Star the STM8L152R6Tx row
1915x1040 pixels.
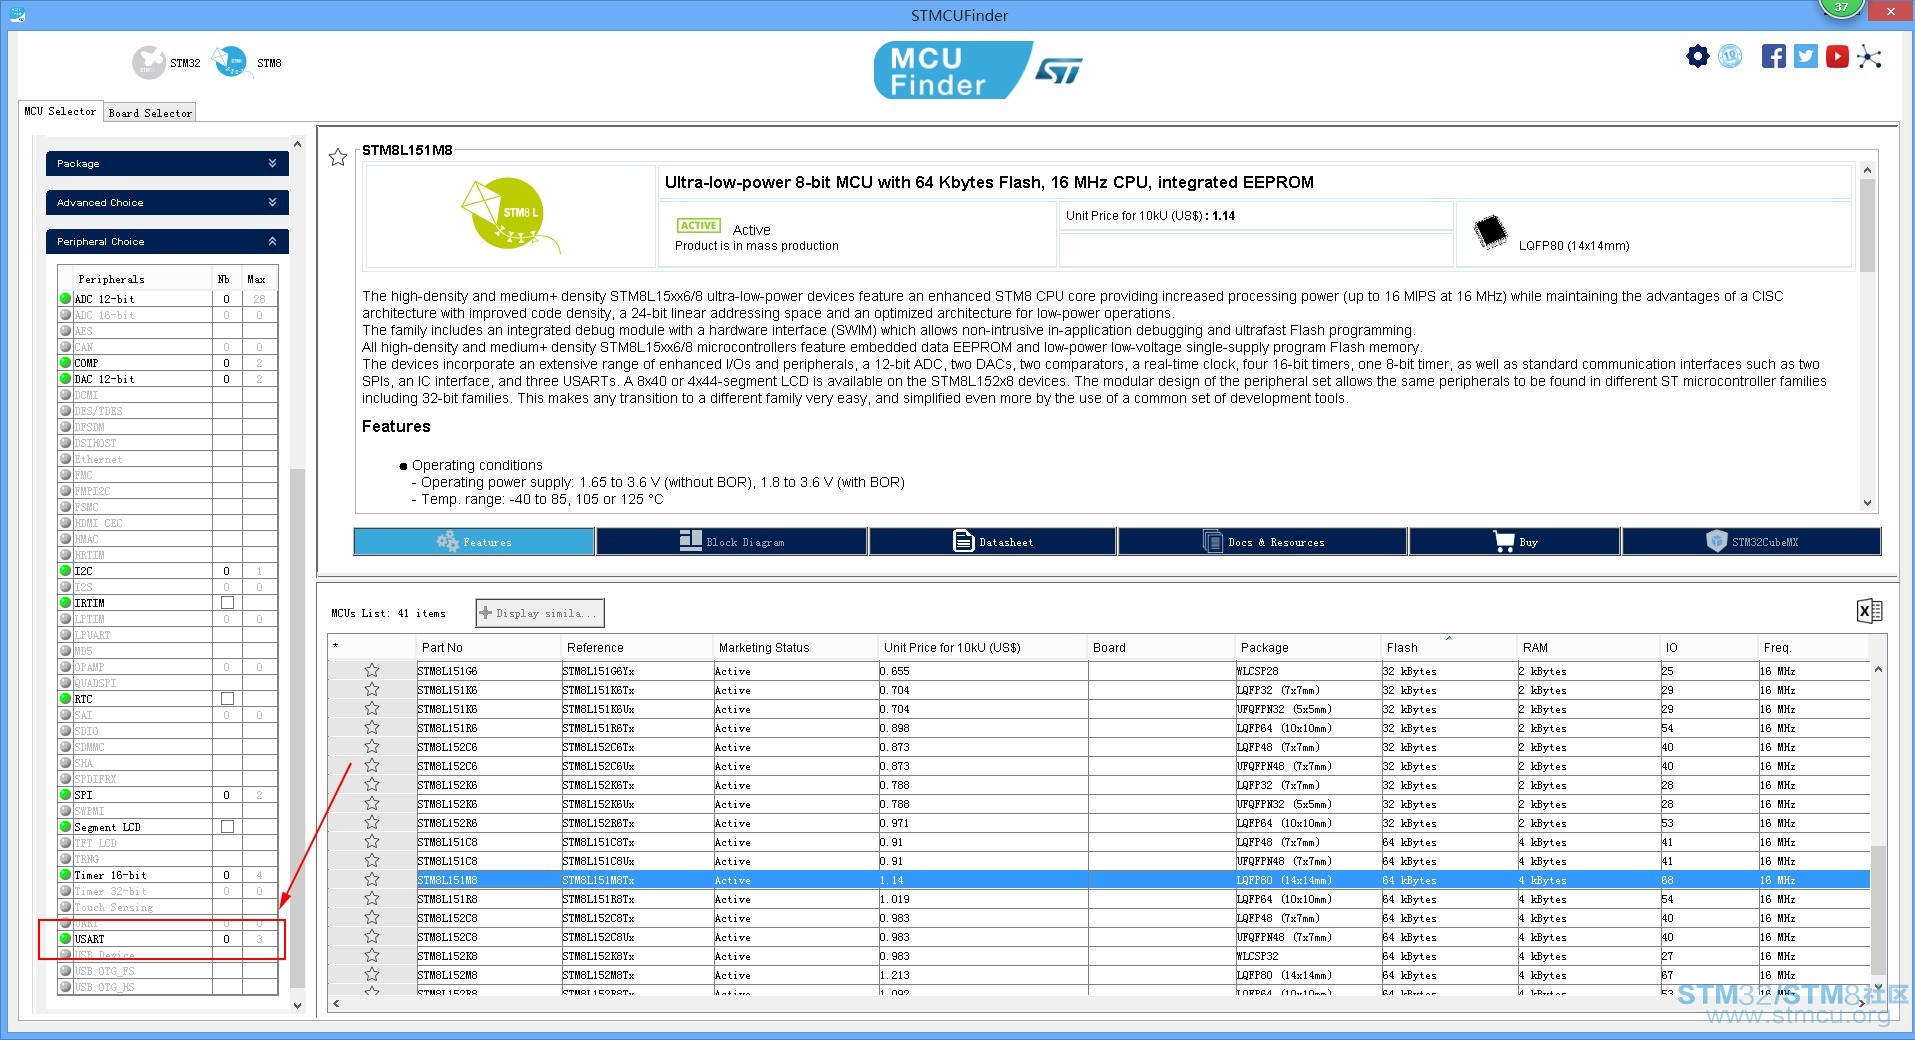click(372, 823)
